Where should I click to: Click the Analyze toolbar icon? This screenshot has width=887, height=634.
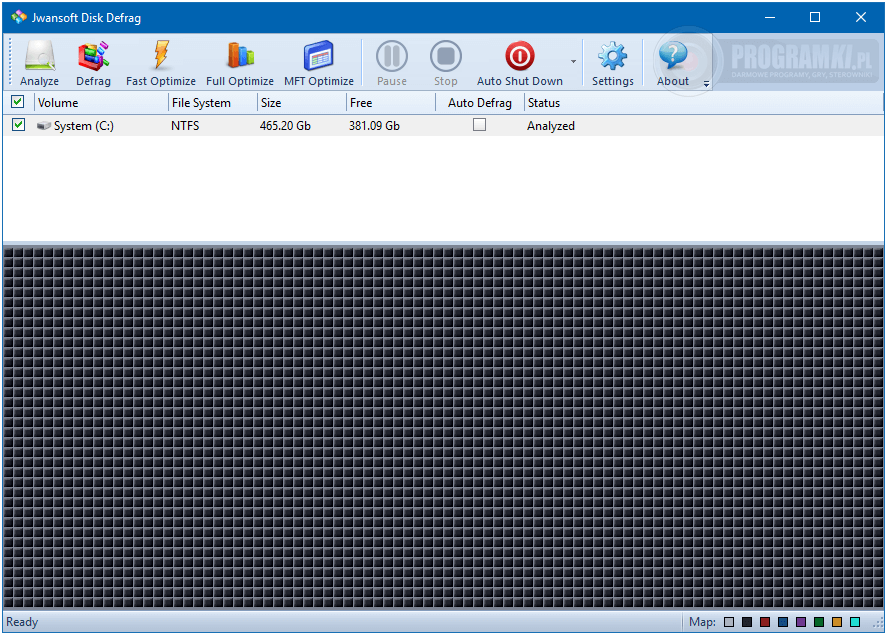tap(39, 63)
